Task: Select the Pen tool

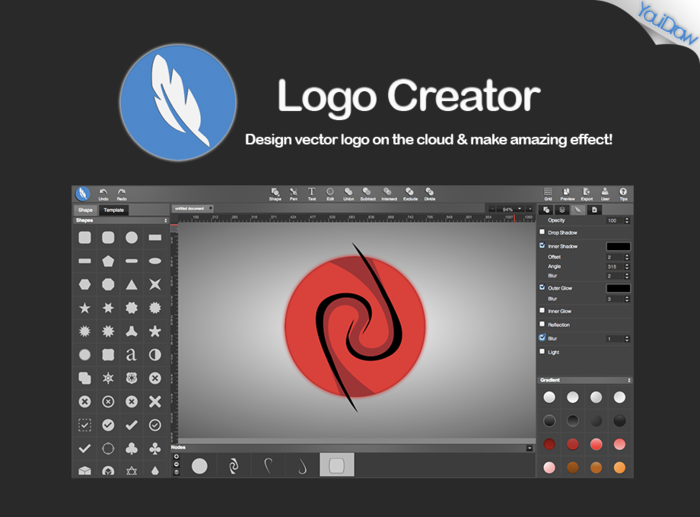Action: pyautogui.click(x=293, y=194)
